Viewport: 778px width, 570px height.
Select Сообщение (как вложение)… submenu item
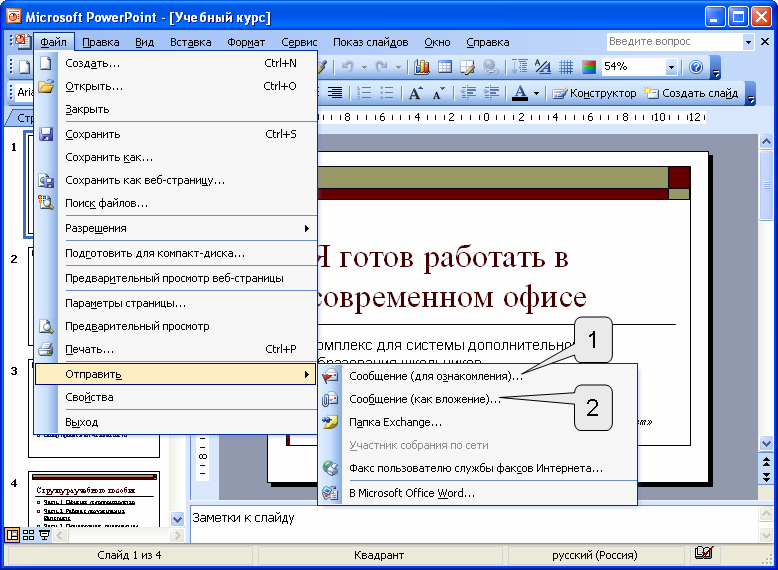pyautogui.click(x=478, y=399)
